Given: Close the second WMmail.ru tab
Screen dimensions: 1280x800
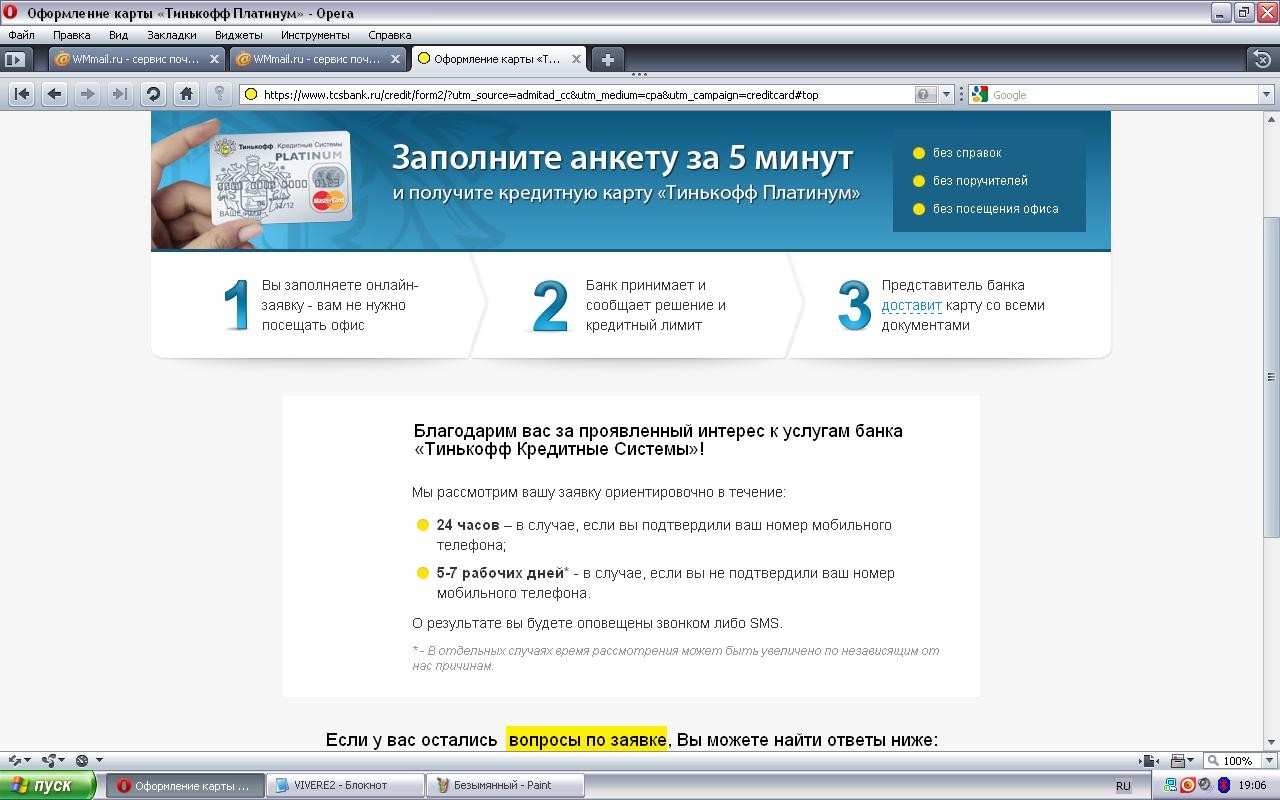Looking at the screenshot, I should [395, 59].
